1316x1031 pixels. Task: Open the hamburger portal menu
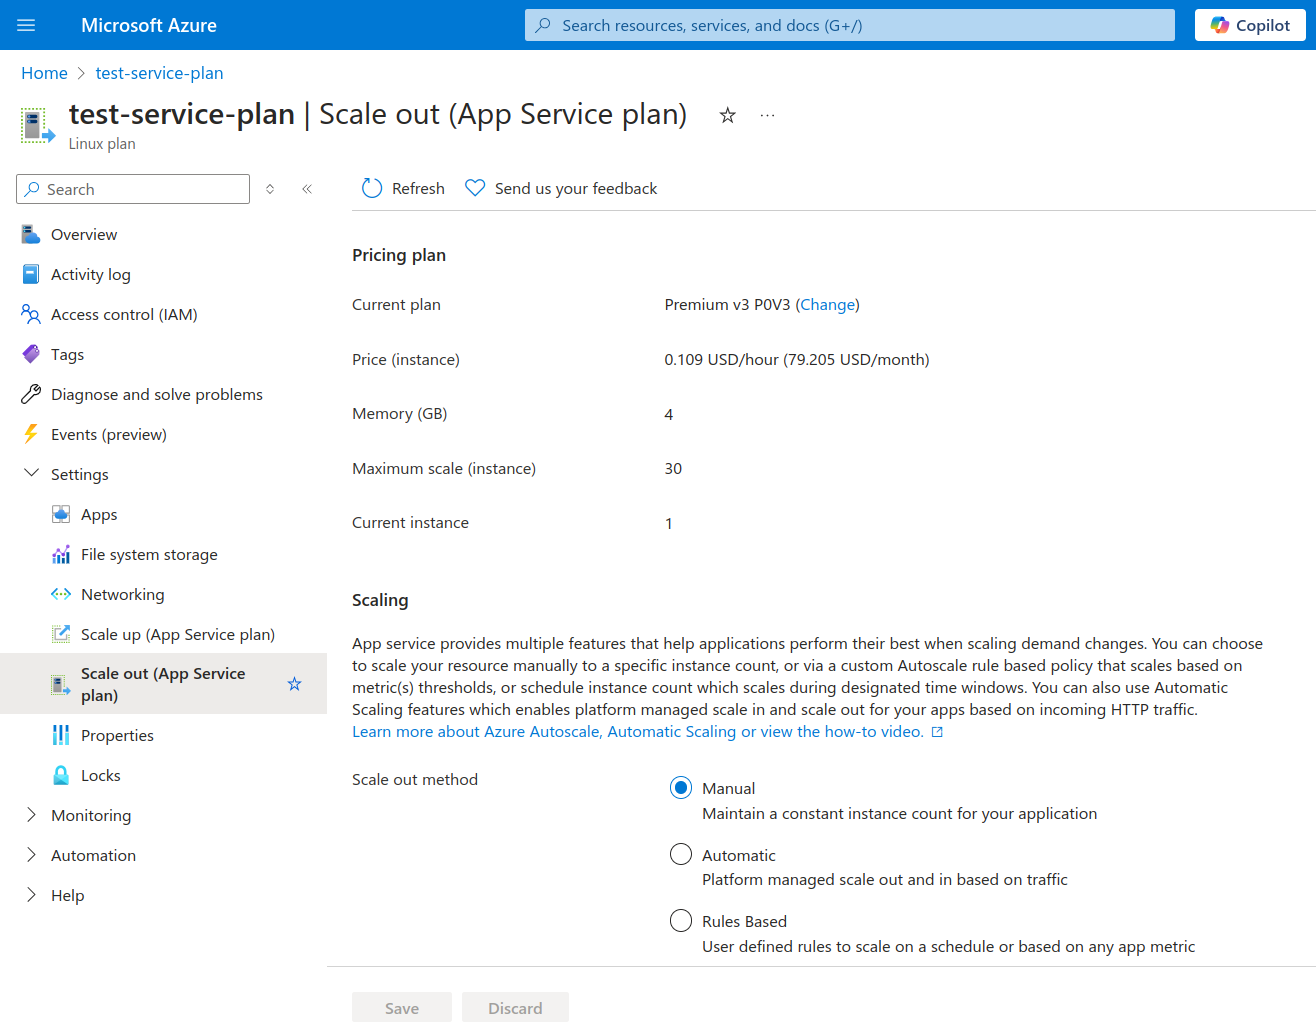tap(26, 25)
